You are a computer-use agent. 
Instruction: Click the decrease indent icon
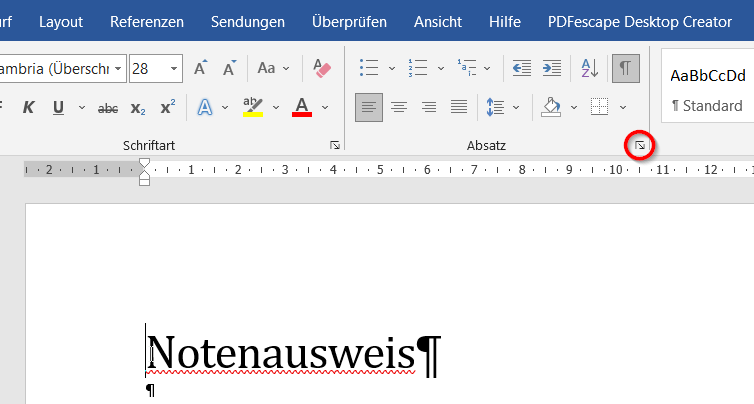(521, 68)
